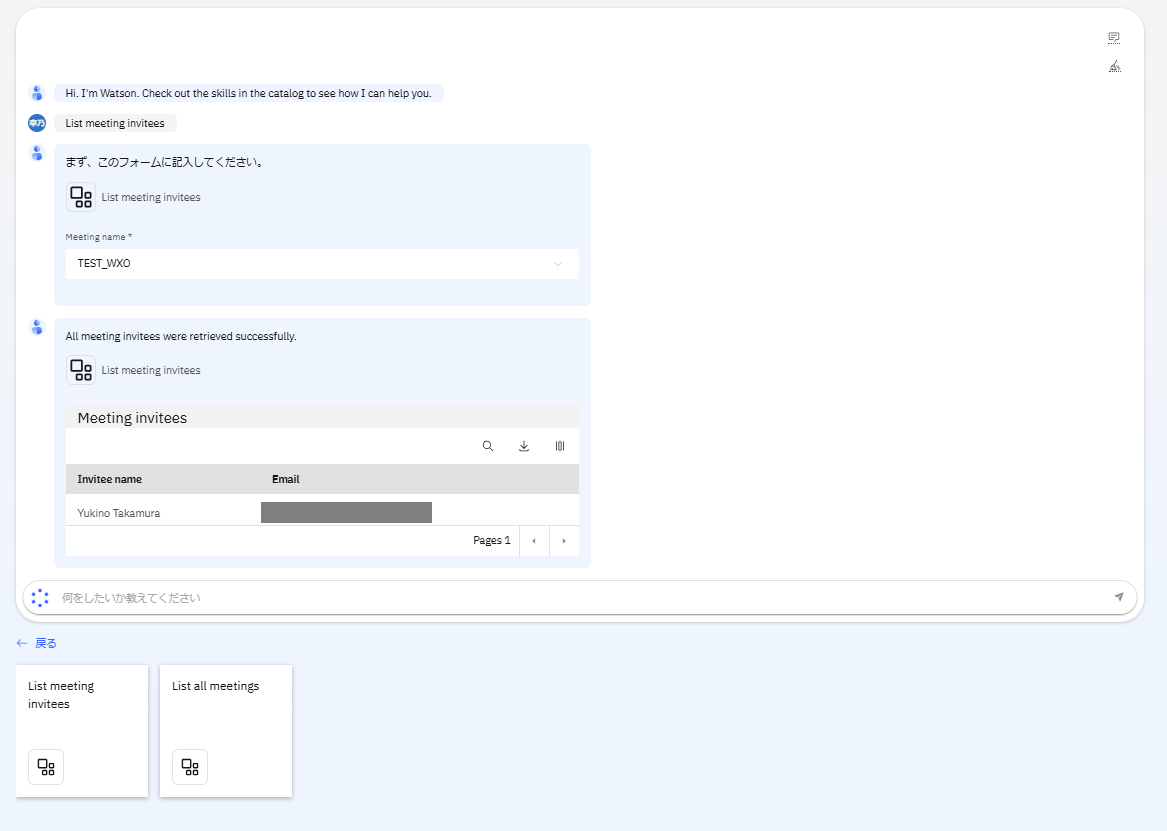
Task: Click the chat bubble icon at top right
Action: point(1114,38)
